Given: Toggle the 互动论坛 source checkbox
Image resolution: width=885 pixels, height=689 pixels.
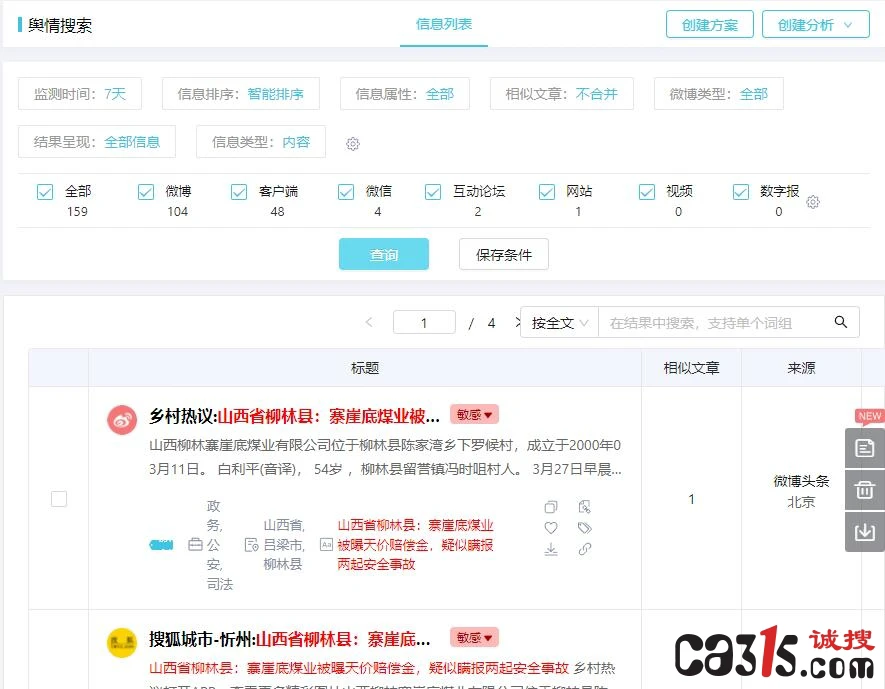Looking at the screenshot, I should (x=433, y=192).
